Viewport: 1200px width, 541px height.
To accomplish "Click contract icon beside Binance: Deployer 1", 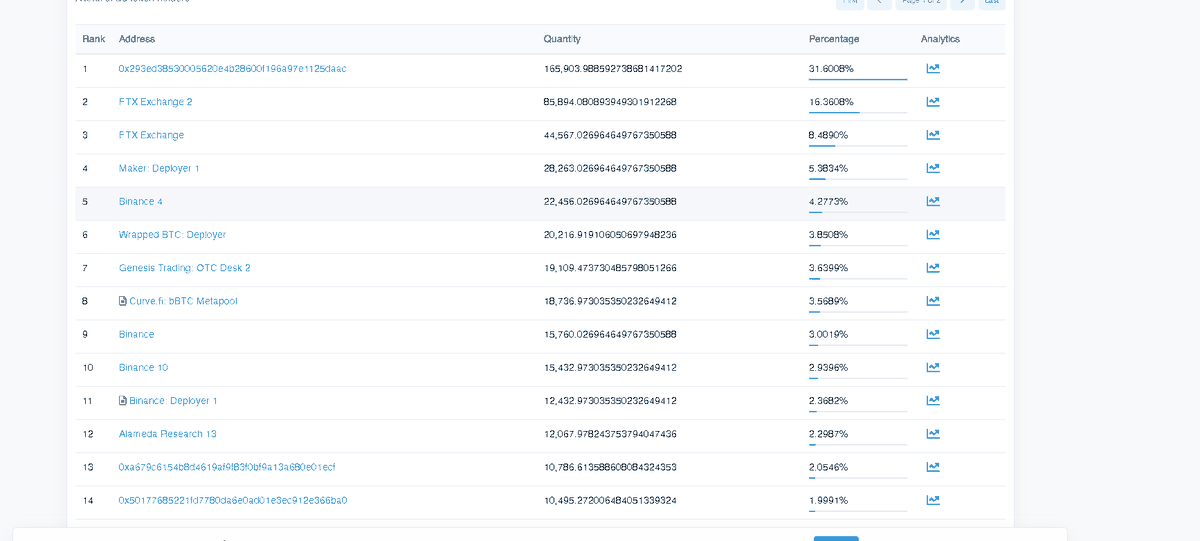I will [123, 401].
